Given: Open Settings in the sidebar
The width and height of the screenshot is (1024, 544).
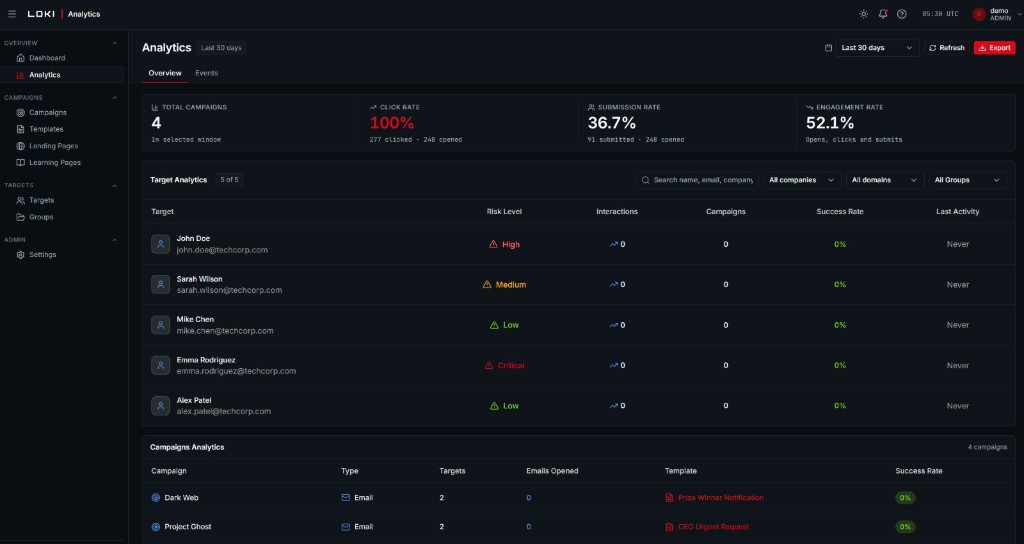Looking at the screenshot, I should point(62,255).
